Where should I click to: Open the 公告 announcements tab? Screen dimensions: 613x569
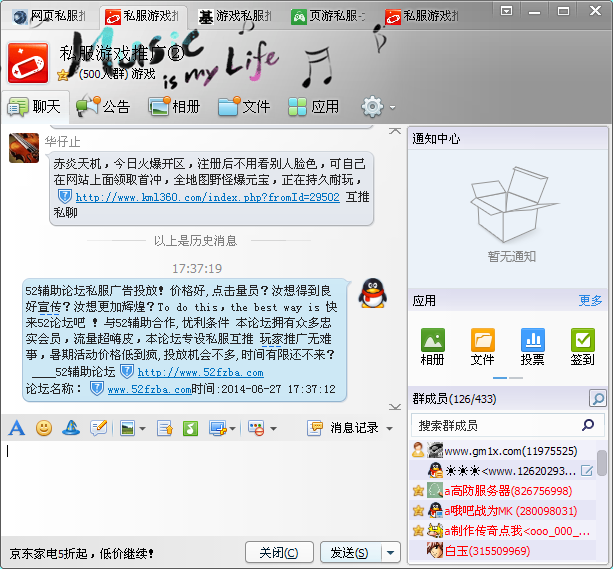[103, 107]
